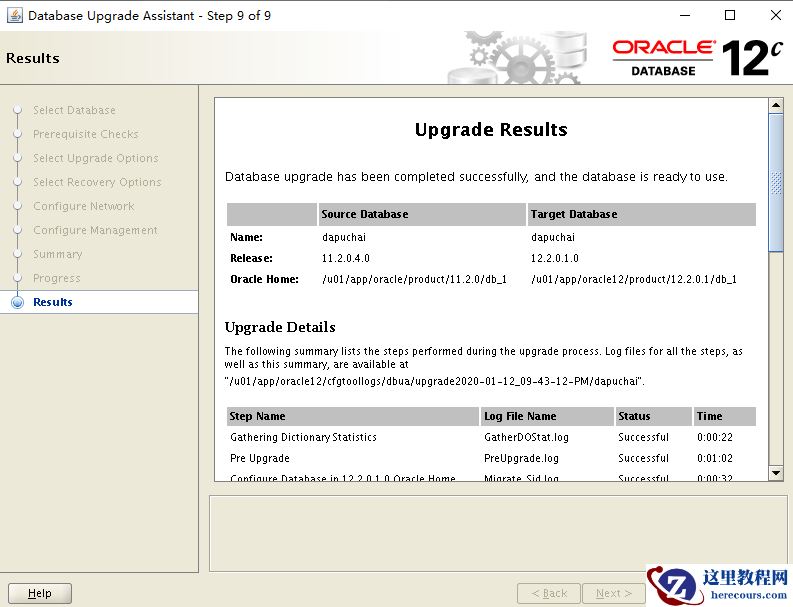Click the vertical scrollbar thumb

tap(776, 182)
